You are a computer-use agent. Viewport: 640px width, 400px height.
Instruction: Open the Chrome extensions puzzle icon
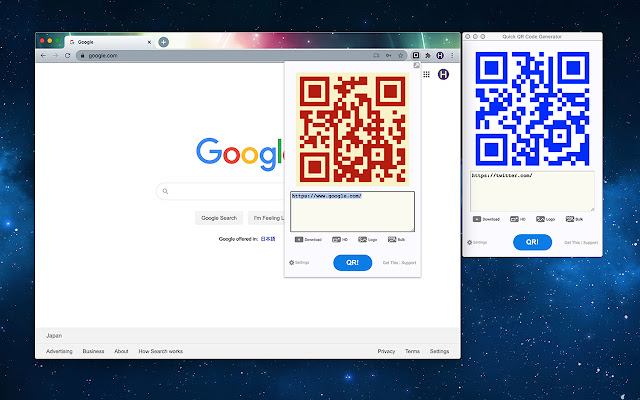tap(428, 55)
